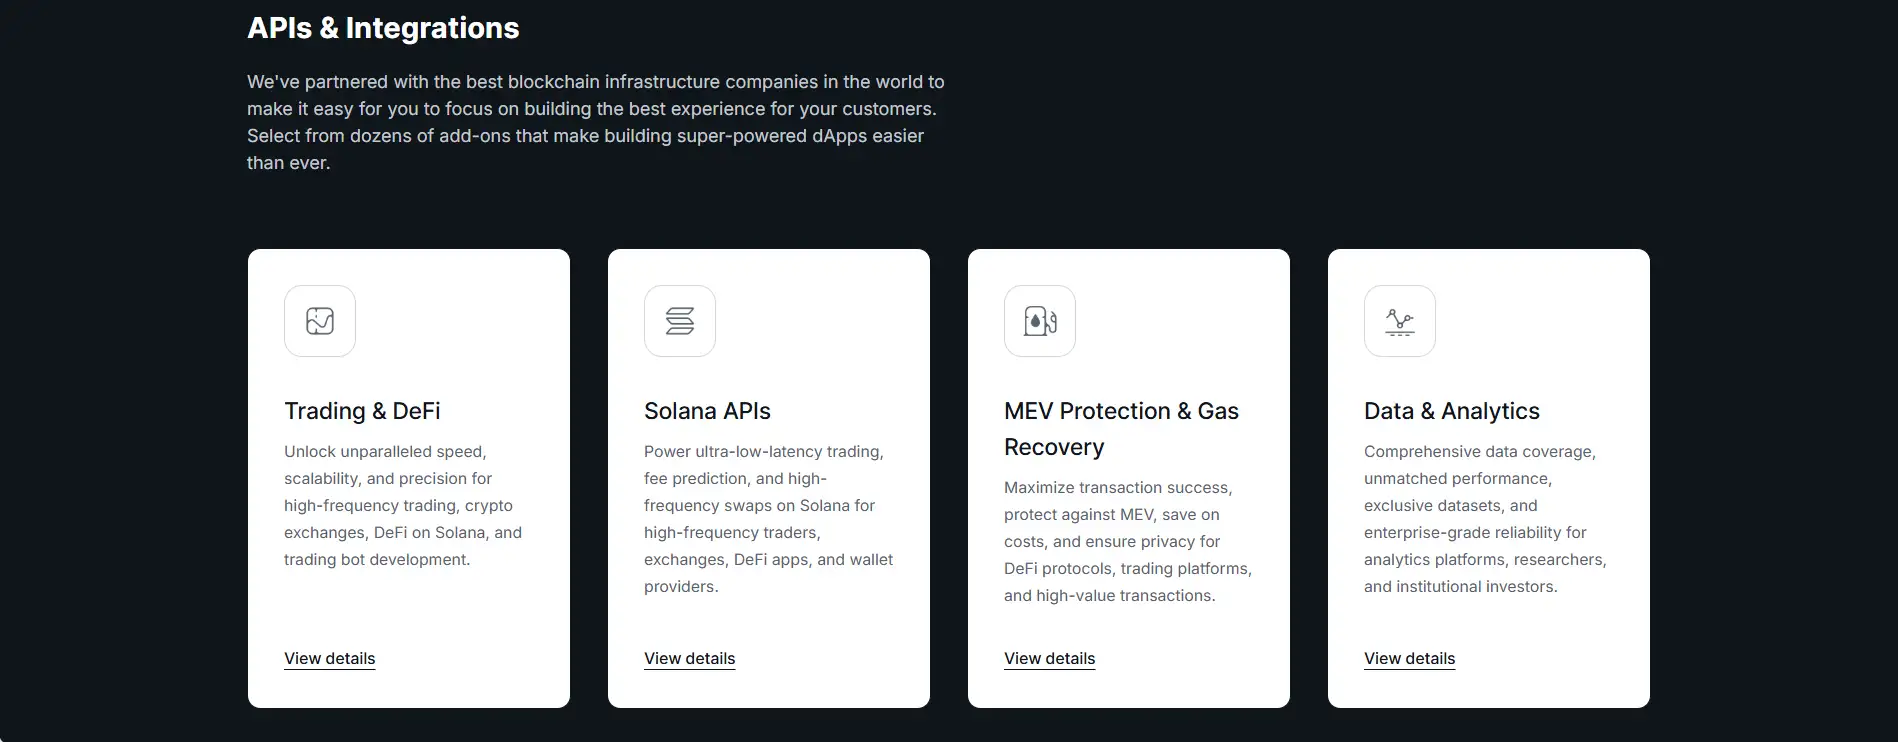
Task: Click the Trading & DeFi chart icon
Action: [x=320, y=321]
